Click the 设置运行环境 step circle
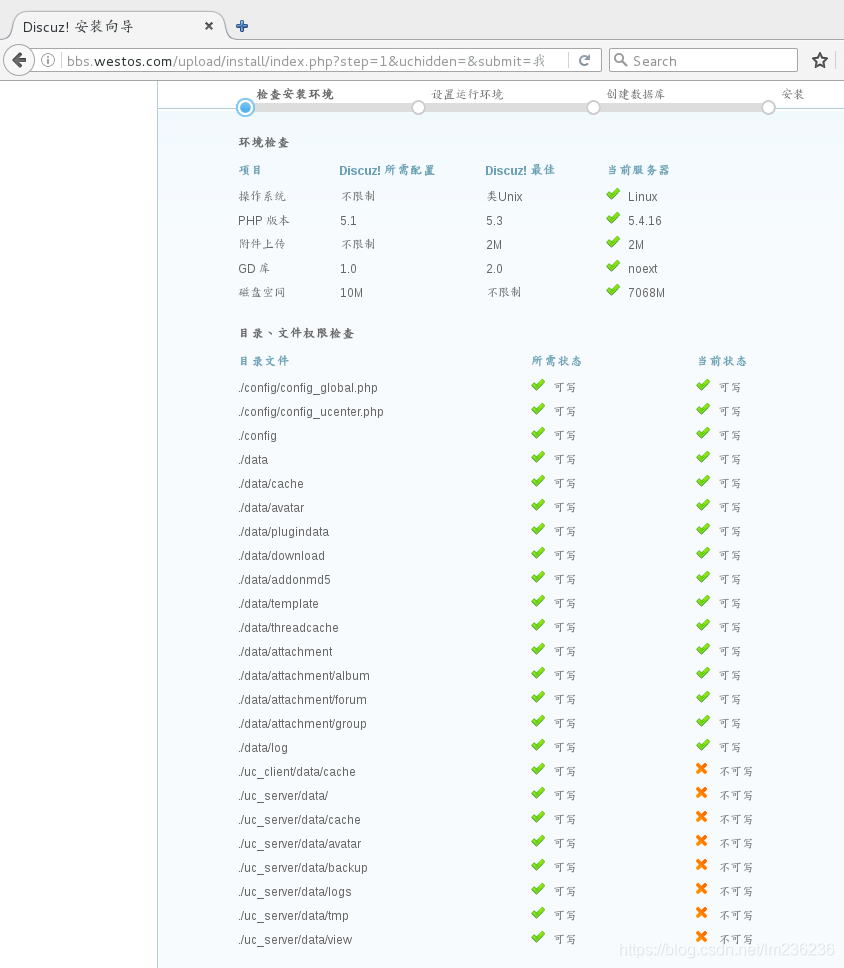The image size is (844, 968). pyautogui.click(x=418, y=107)
